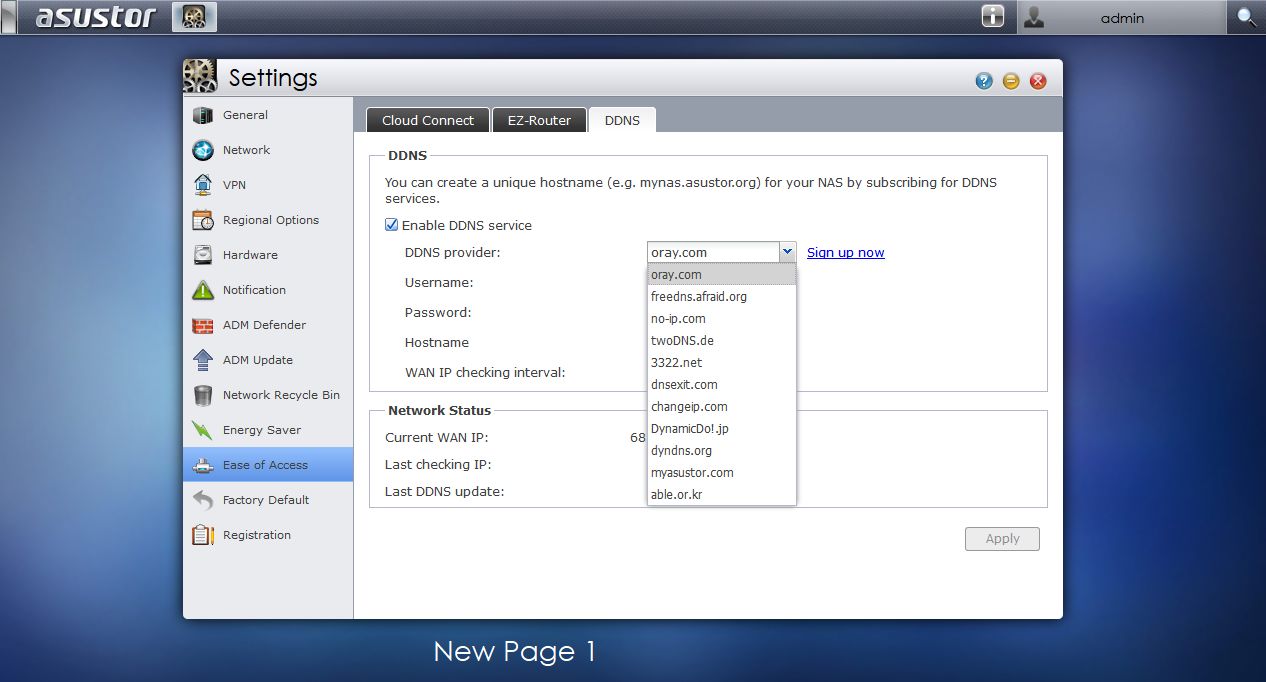Switch to the Cloud Connect tab
Screen dimensions: 1266x682
tap(428, 120)
